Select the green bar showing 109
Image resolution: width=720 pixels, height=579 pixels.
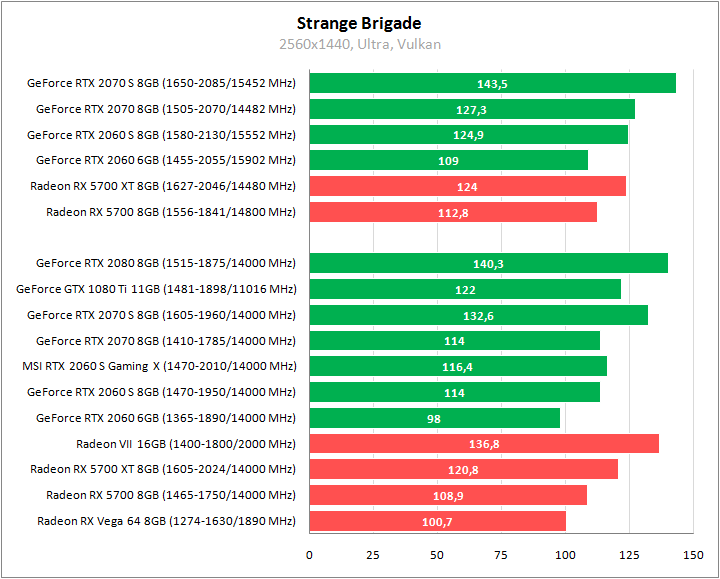point(448,160)
